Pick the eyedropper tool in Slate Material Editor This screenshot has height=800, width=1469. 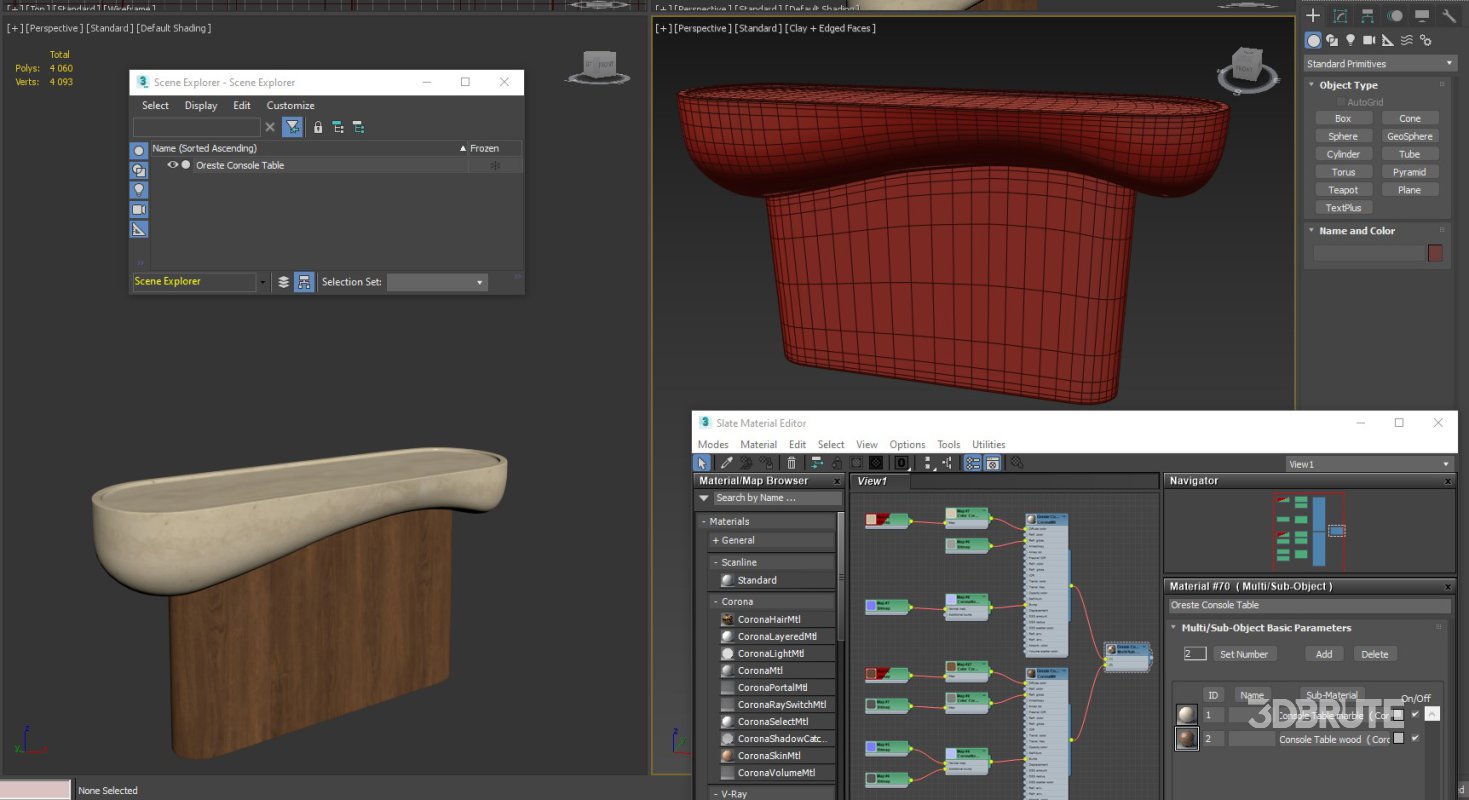click(727, 463)
